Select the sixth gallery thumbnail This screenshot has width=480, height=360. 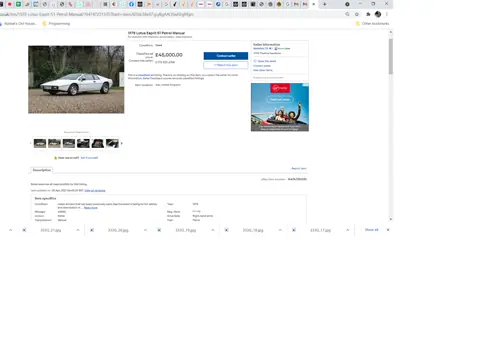pos(112,143)
